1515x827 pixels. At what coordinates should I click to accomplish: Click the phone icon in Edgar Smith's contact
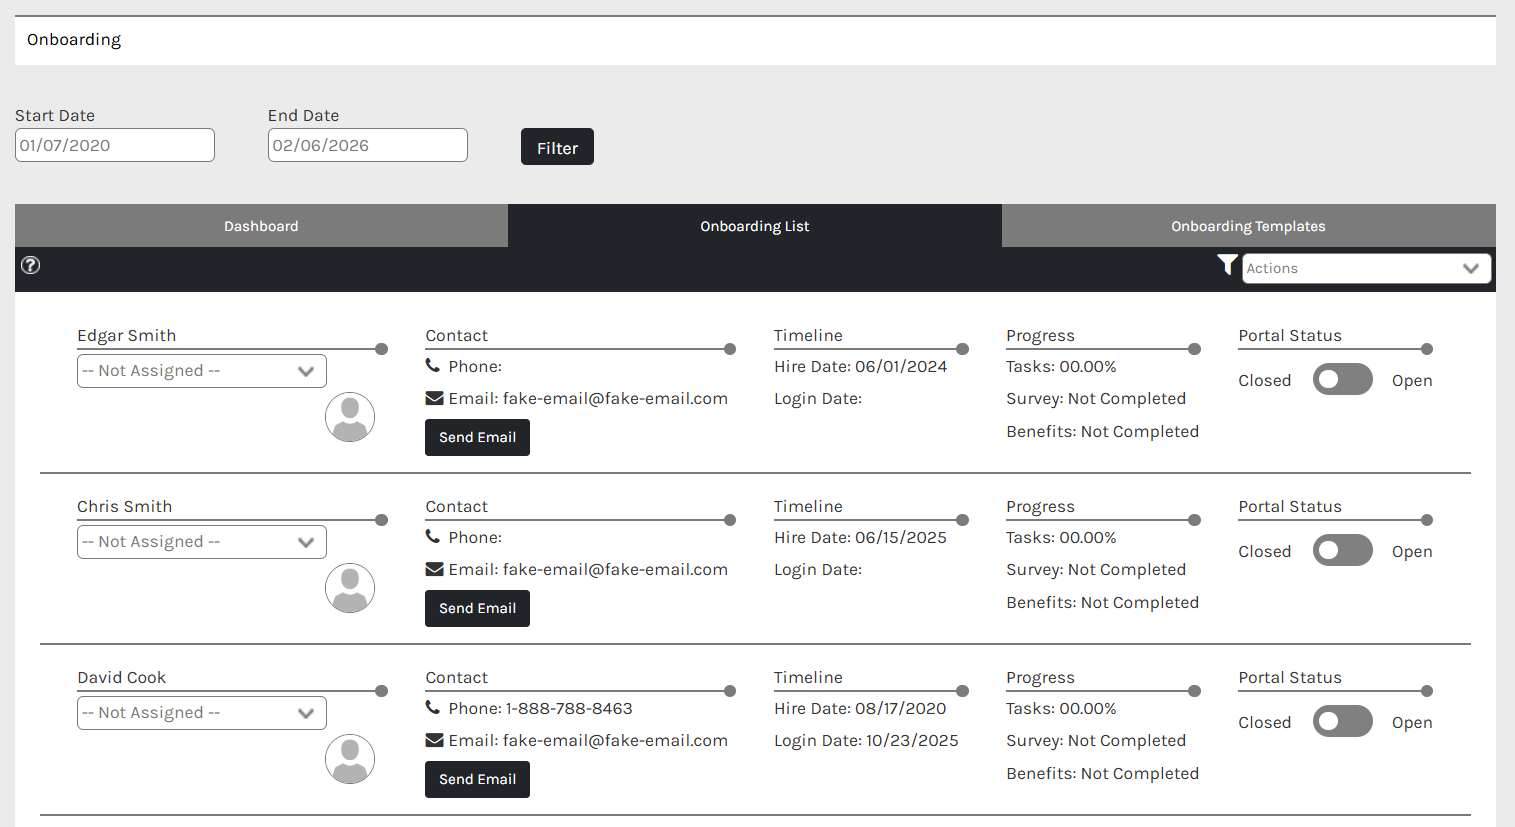pos(433,366)
